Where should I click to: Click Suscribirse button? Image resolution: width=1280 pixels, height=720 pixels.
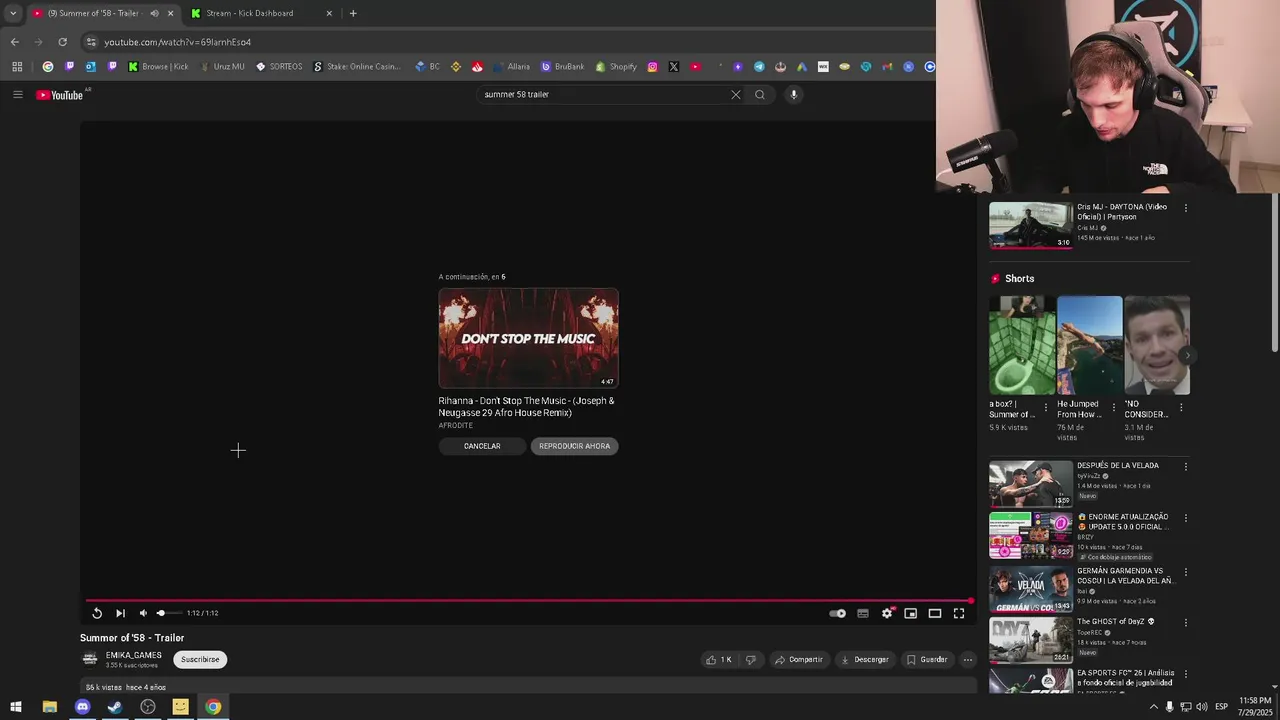[x=200, y=659]
